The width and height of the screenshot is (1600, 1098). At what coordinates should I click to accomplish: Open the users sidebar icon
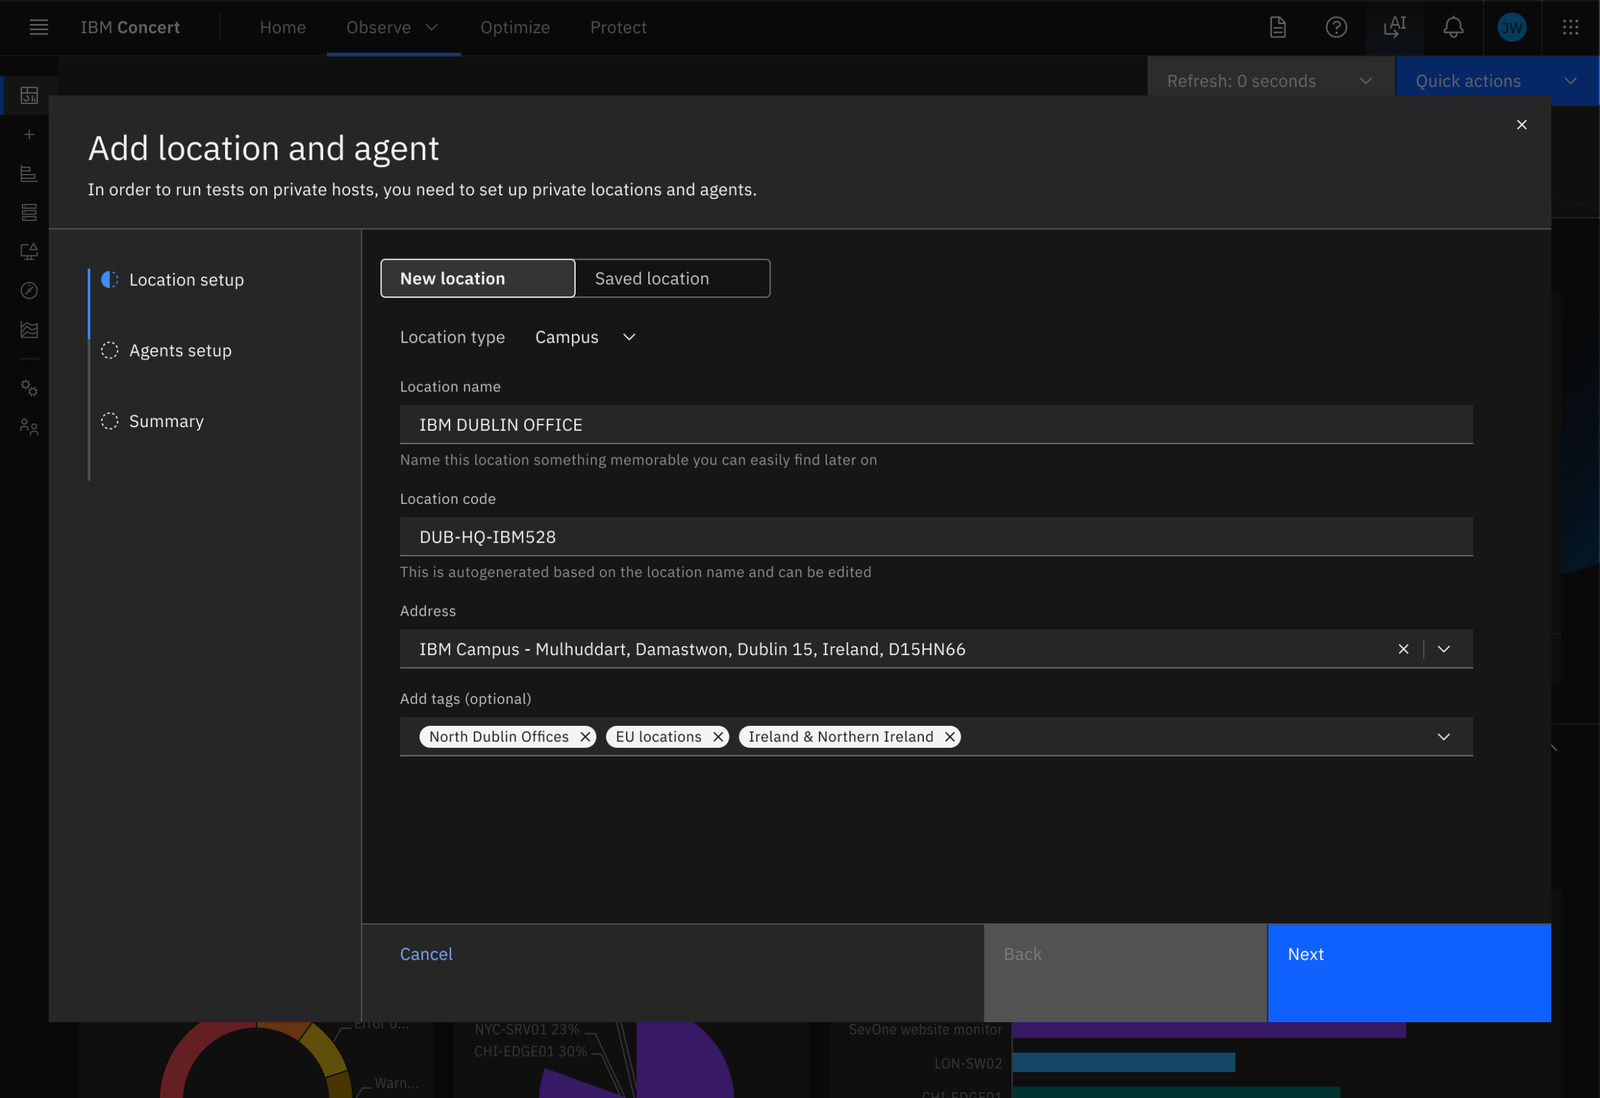pos(29,427)
